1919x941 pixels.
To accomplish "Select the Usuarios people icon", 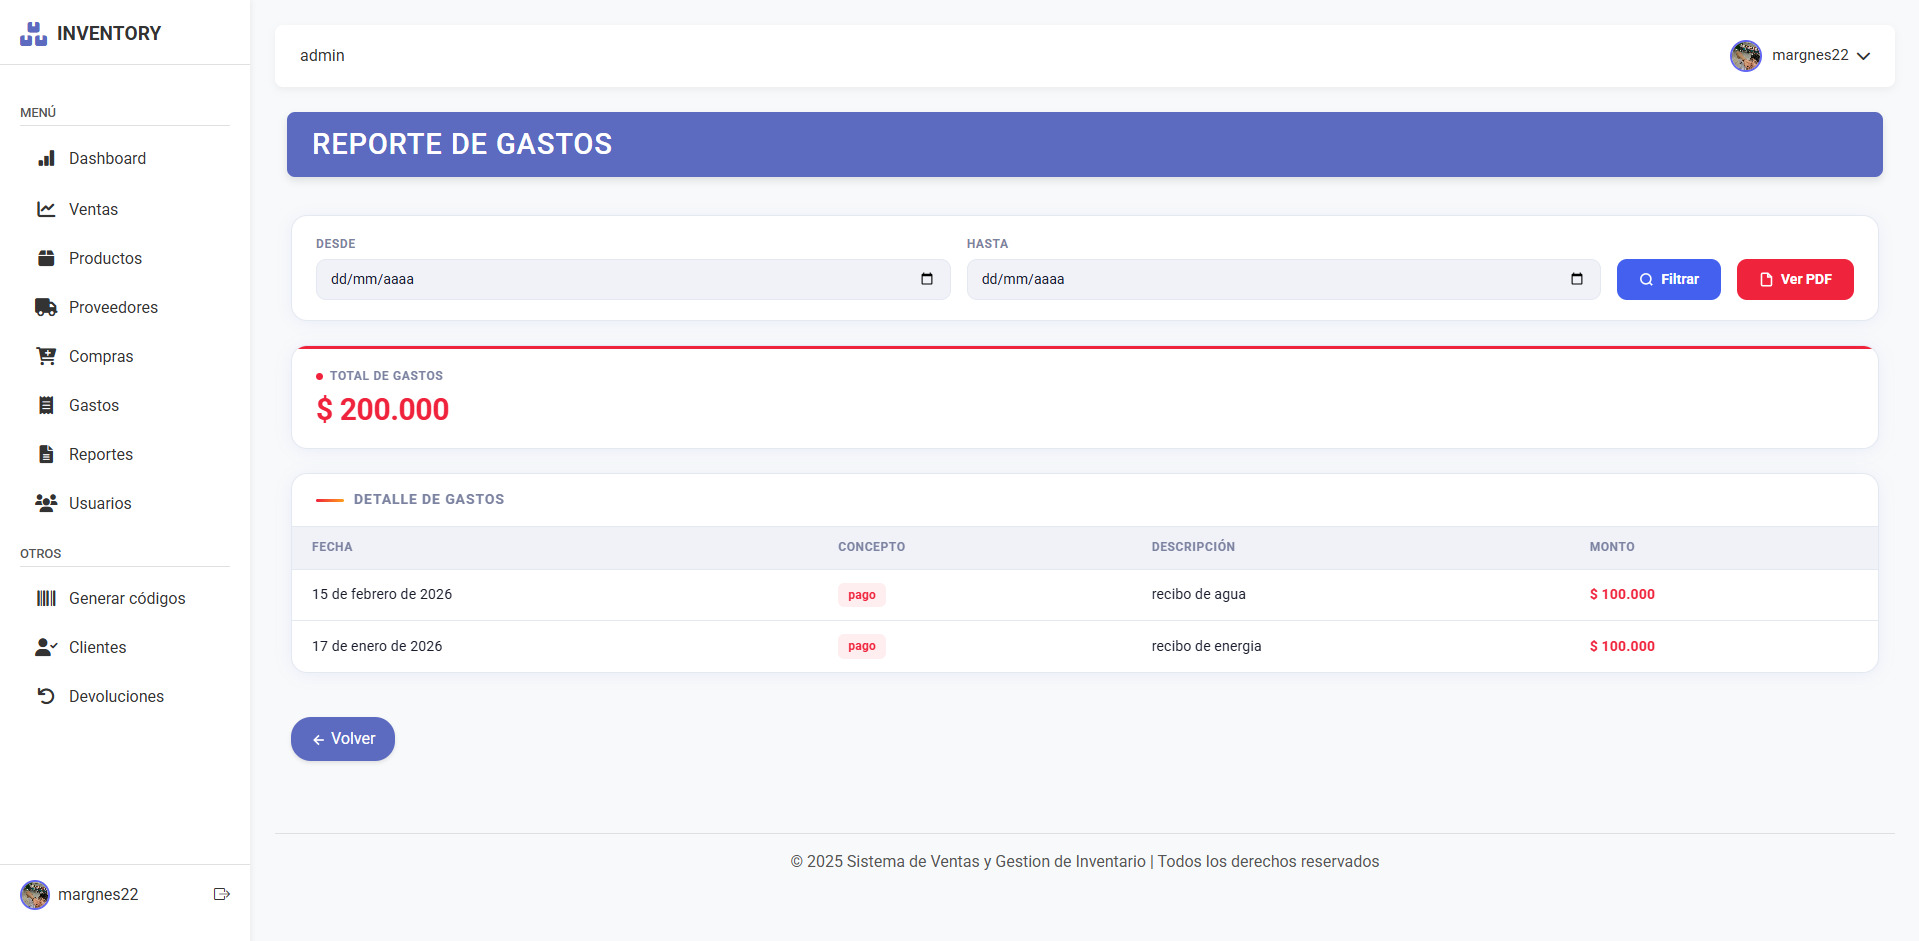I will [x=46, y=503].
